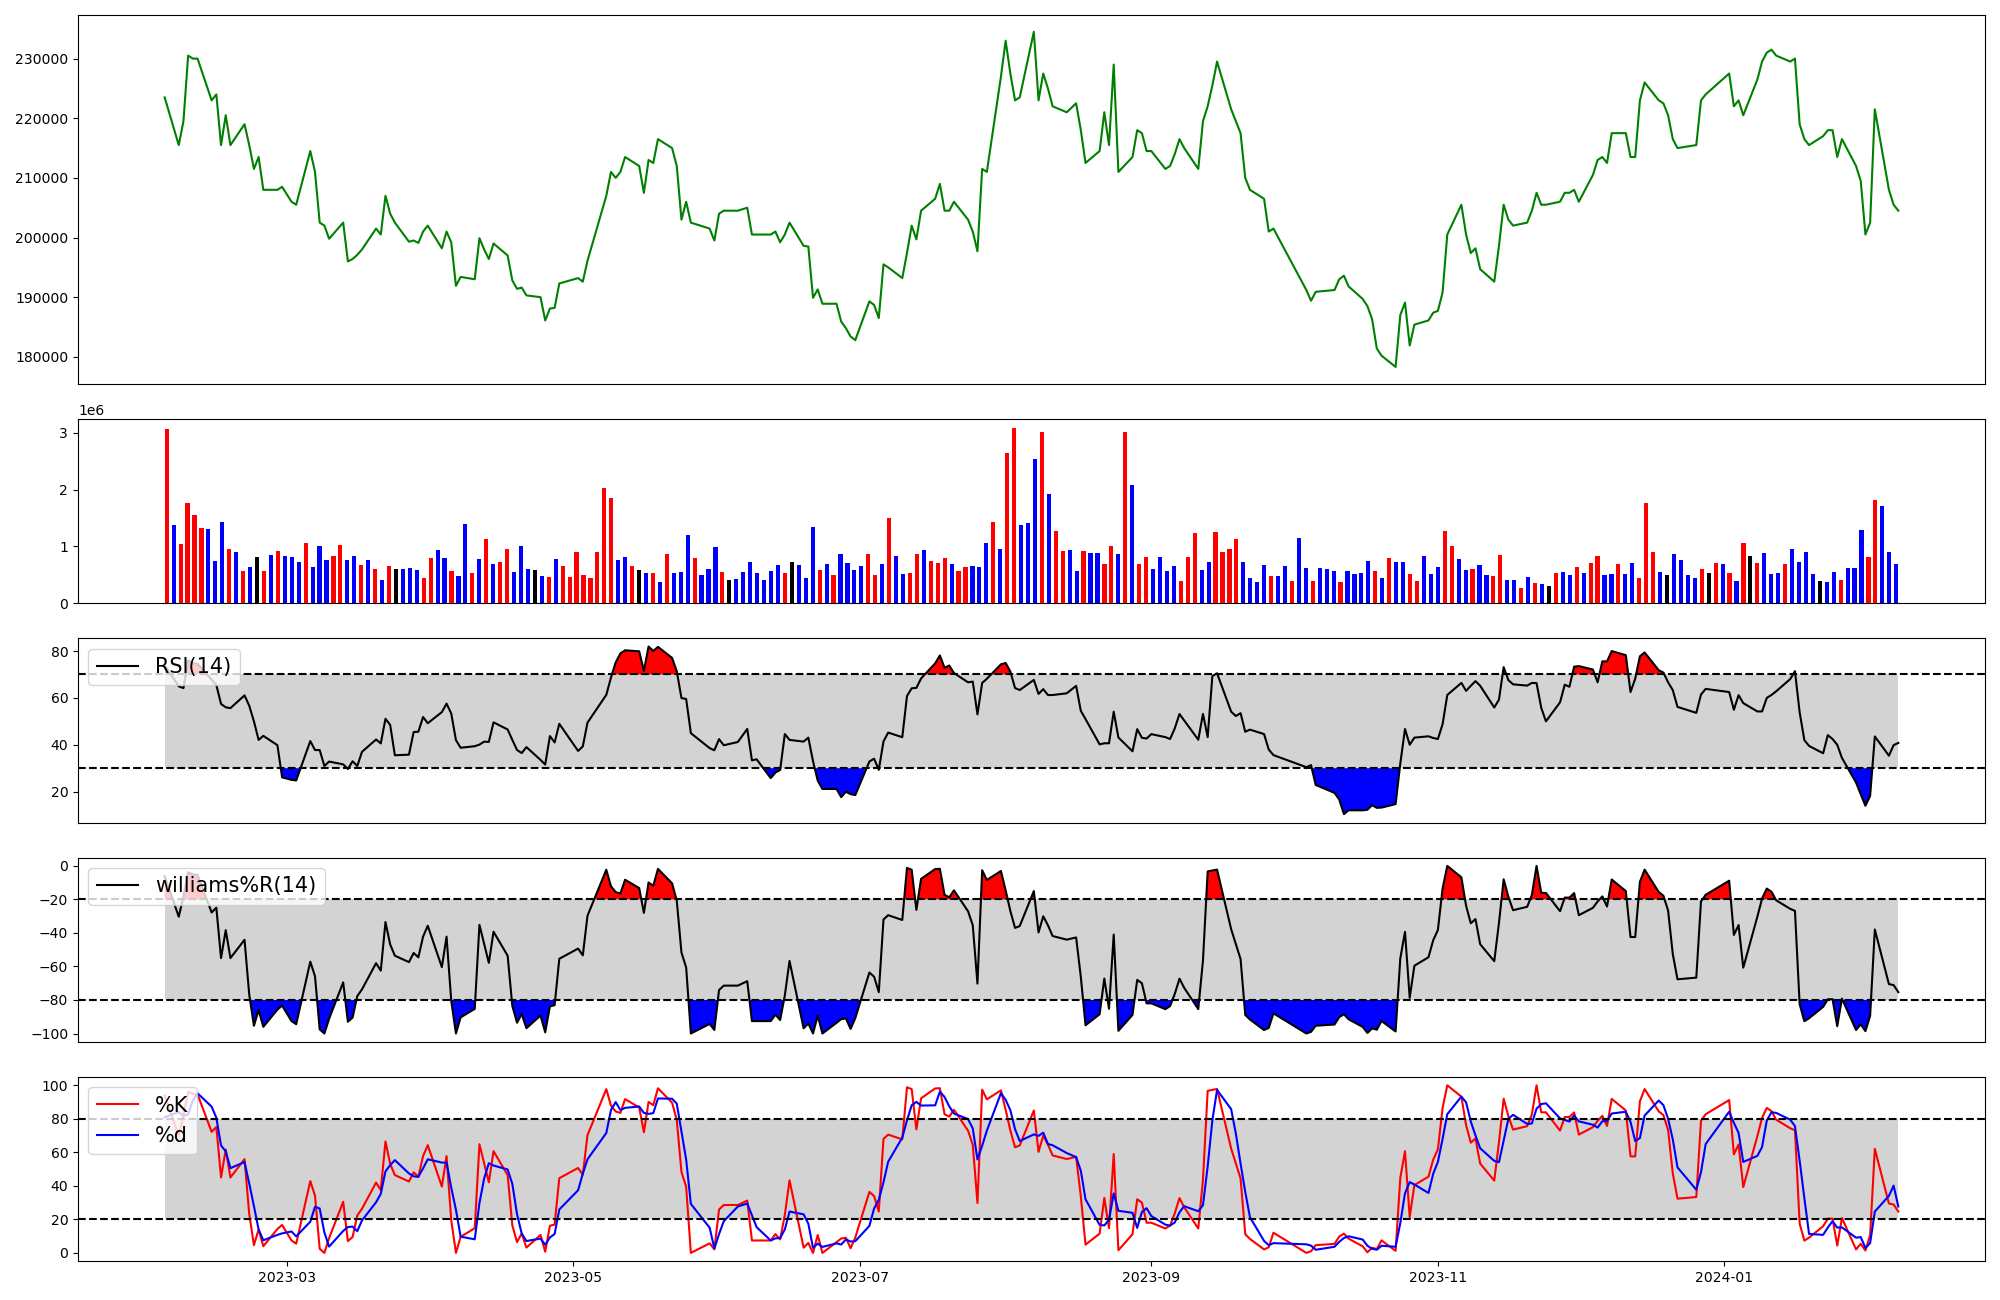Click the blue %d legend line sample
Screen dimensions: 2000x1300
coord(117,1135)
